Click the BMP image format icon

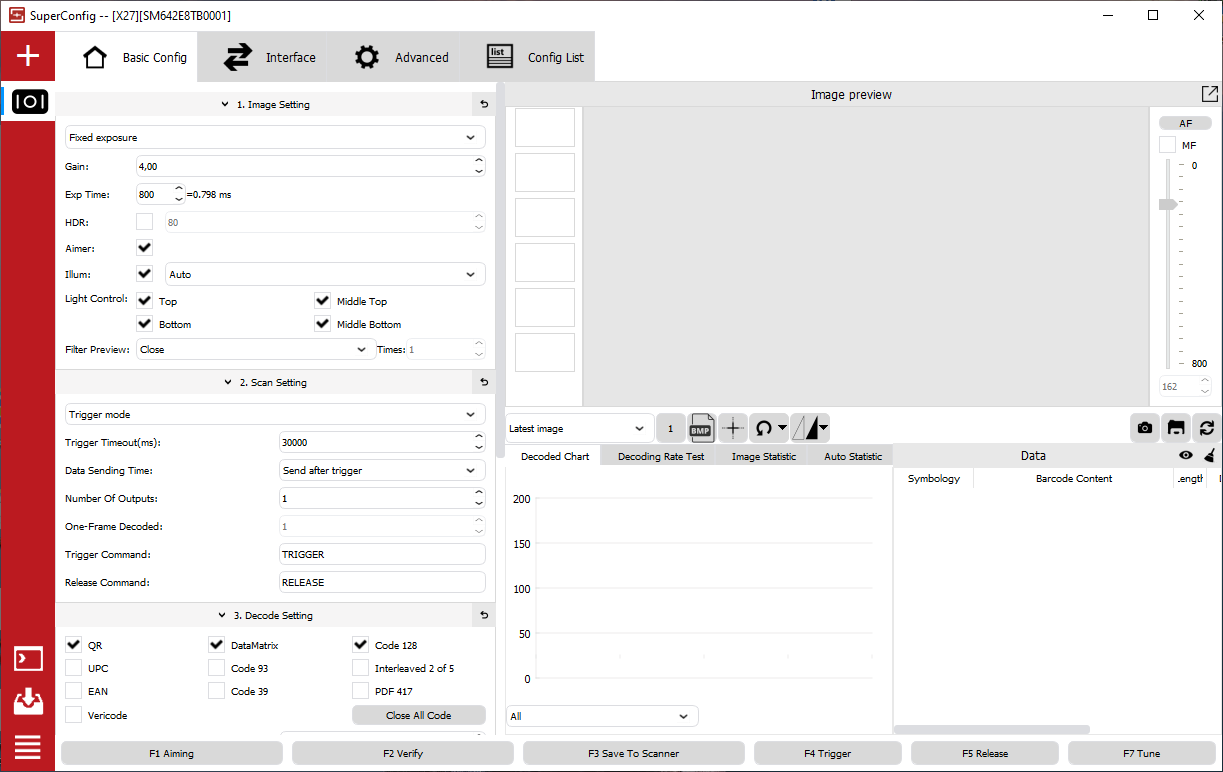click(x=702, y=428)
